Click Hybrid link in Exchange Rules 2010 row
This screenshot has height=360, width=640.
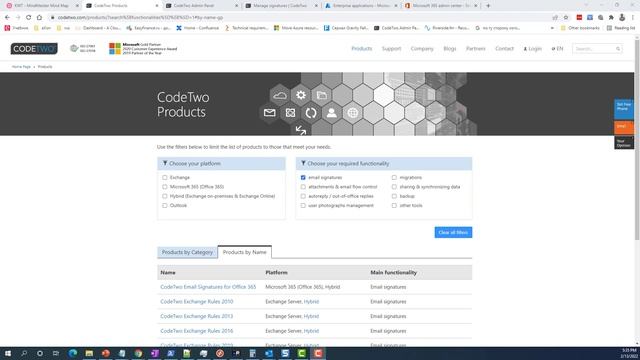tap(311, 302)
